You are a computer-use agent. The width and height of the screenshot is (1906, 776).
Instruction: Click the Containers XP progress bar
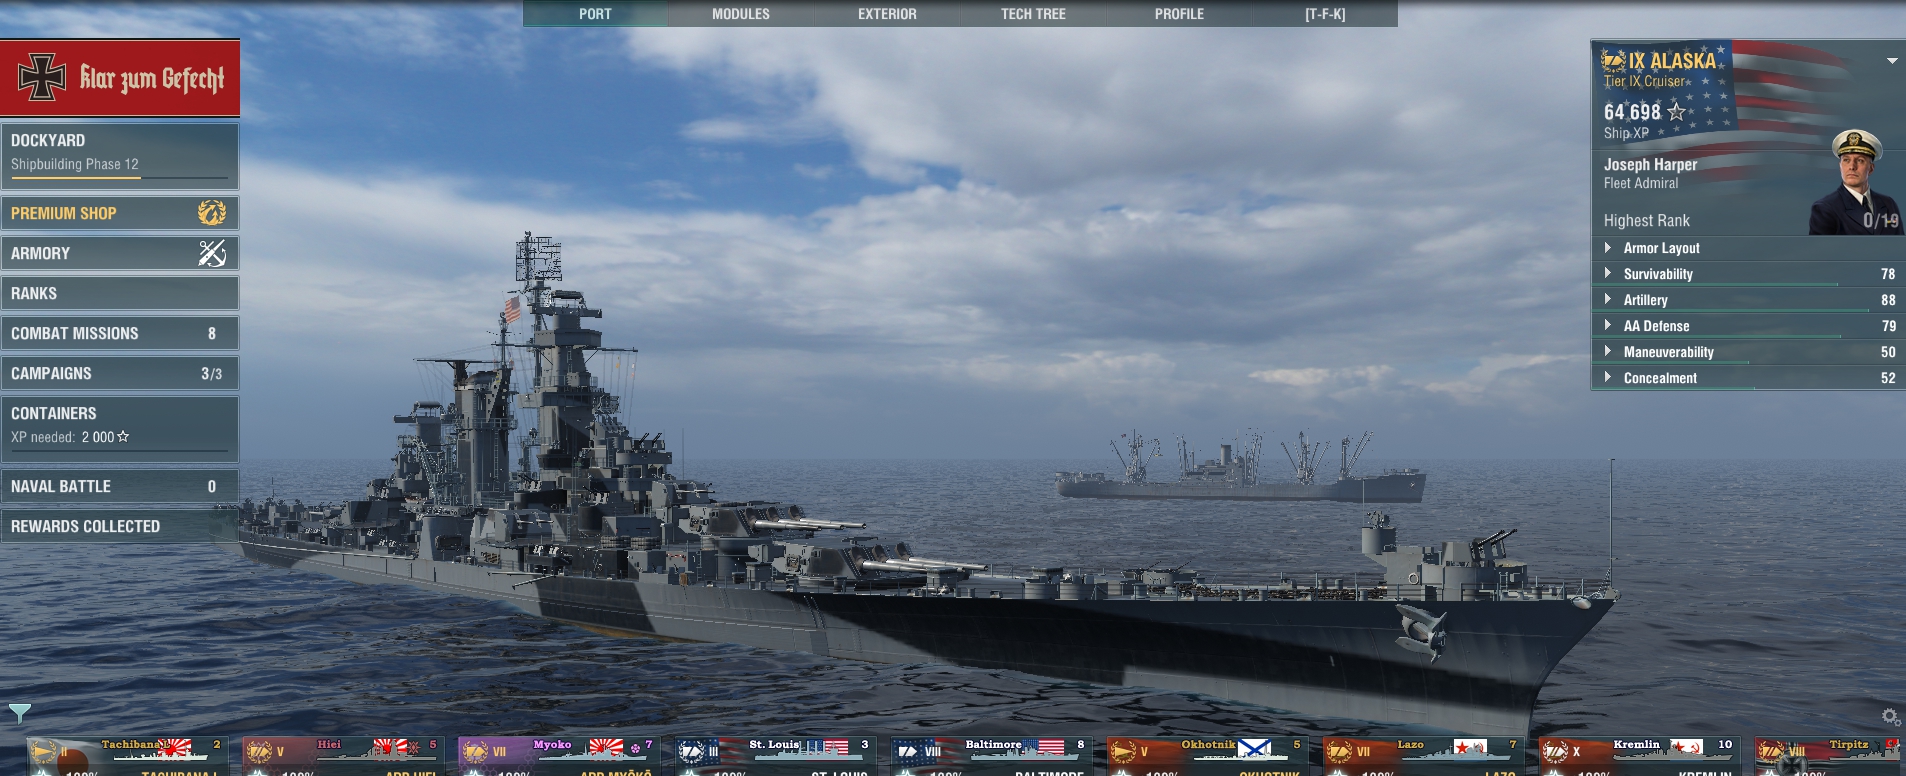119,452
